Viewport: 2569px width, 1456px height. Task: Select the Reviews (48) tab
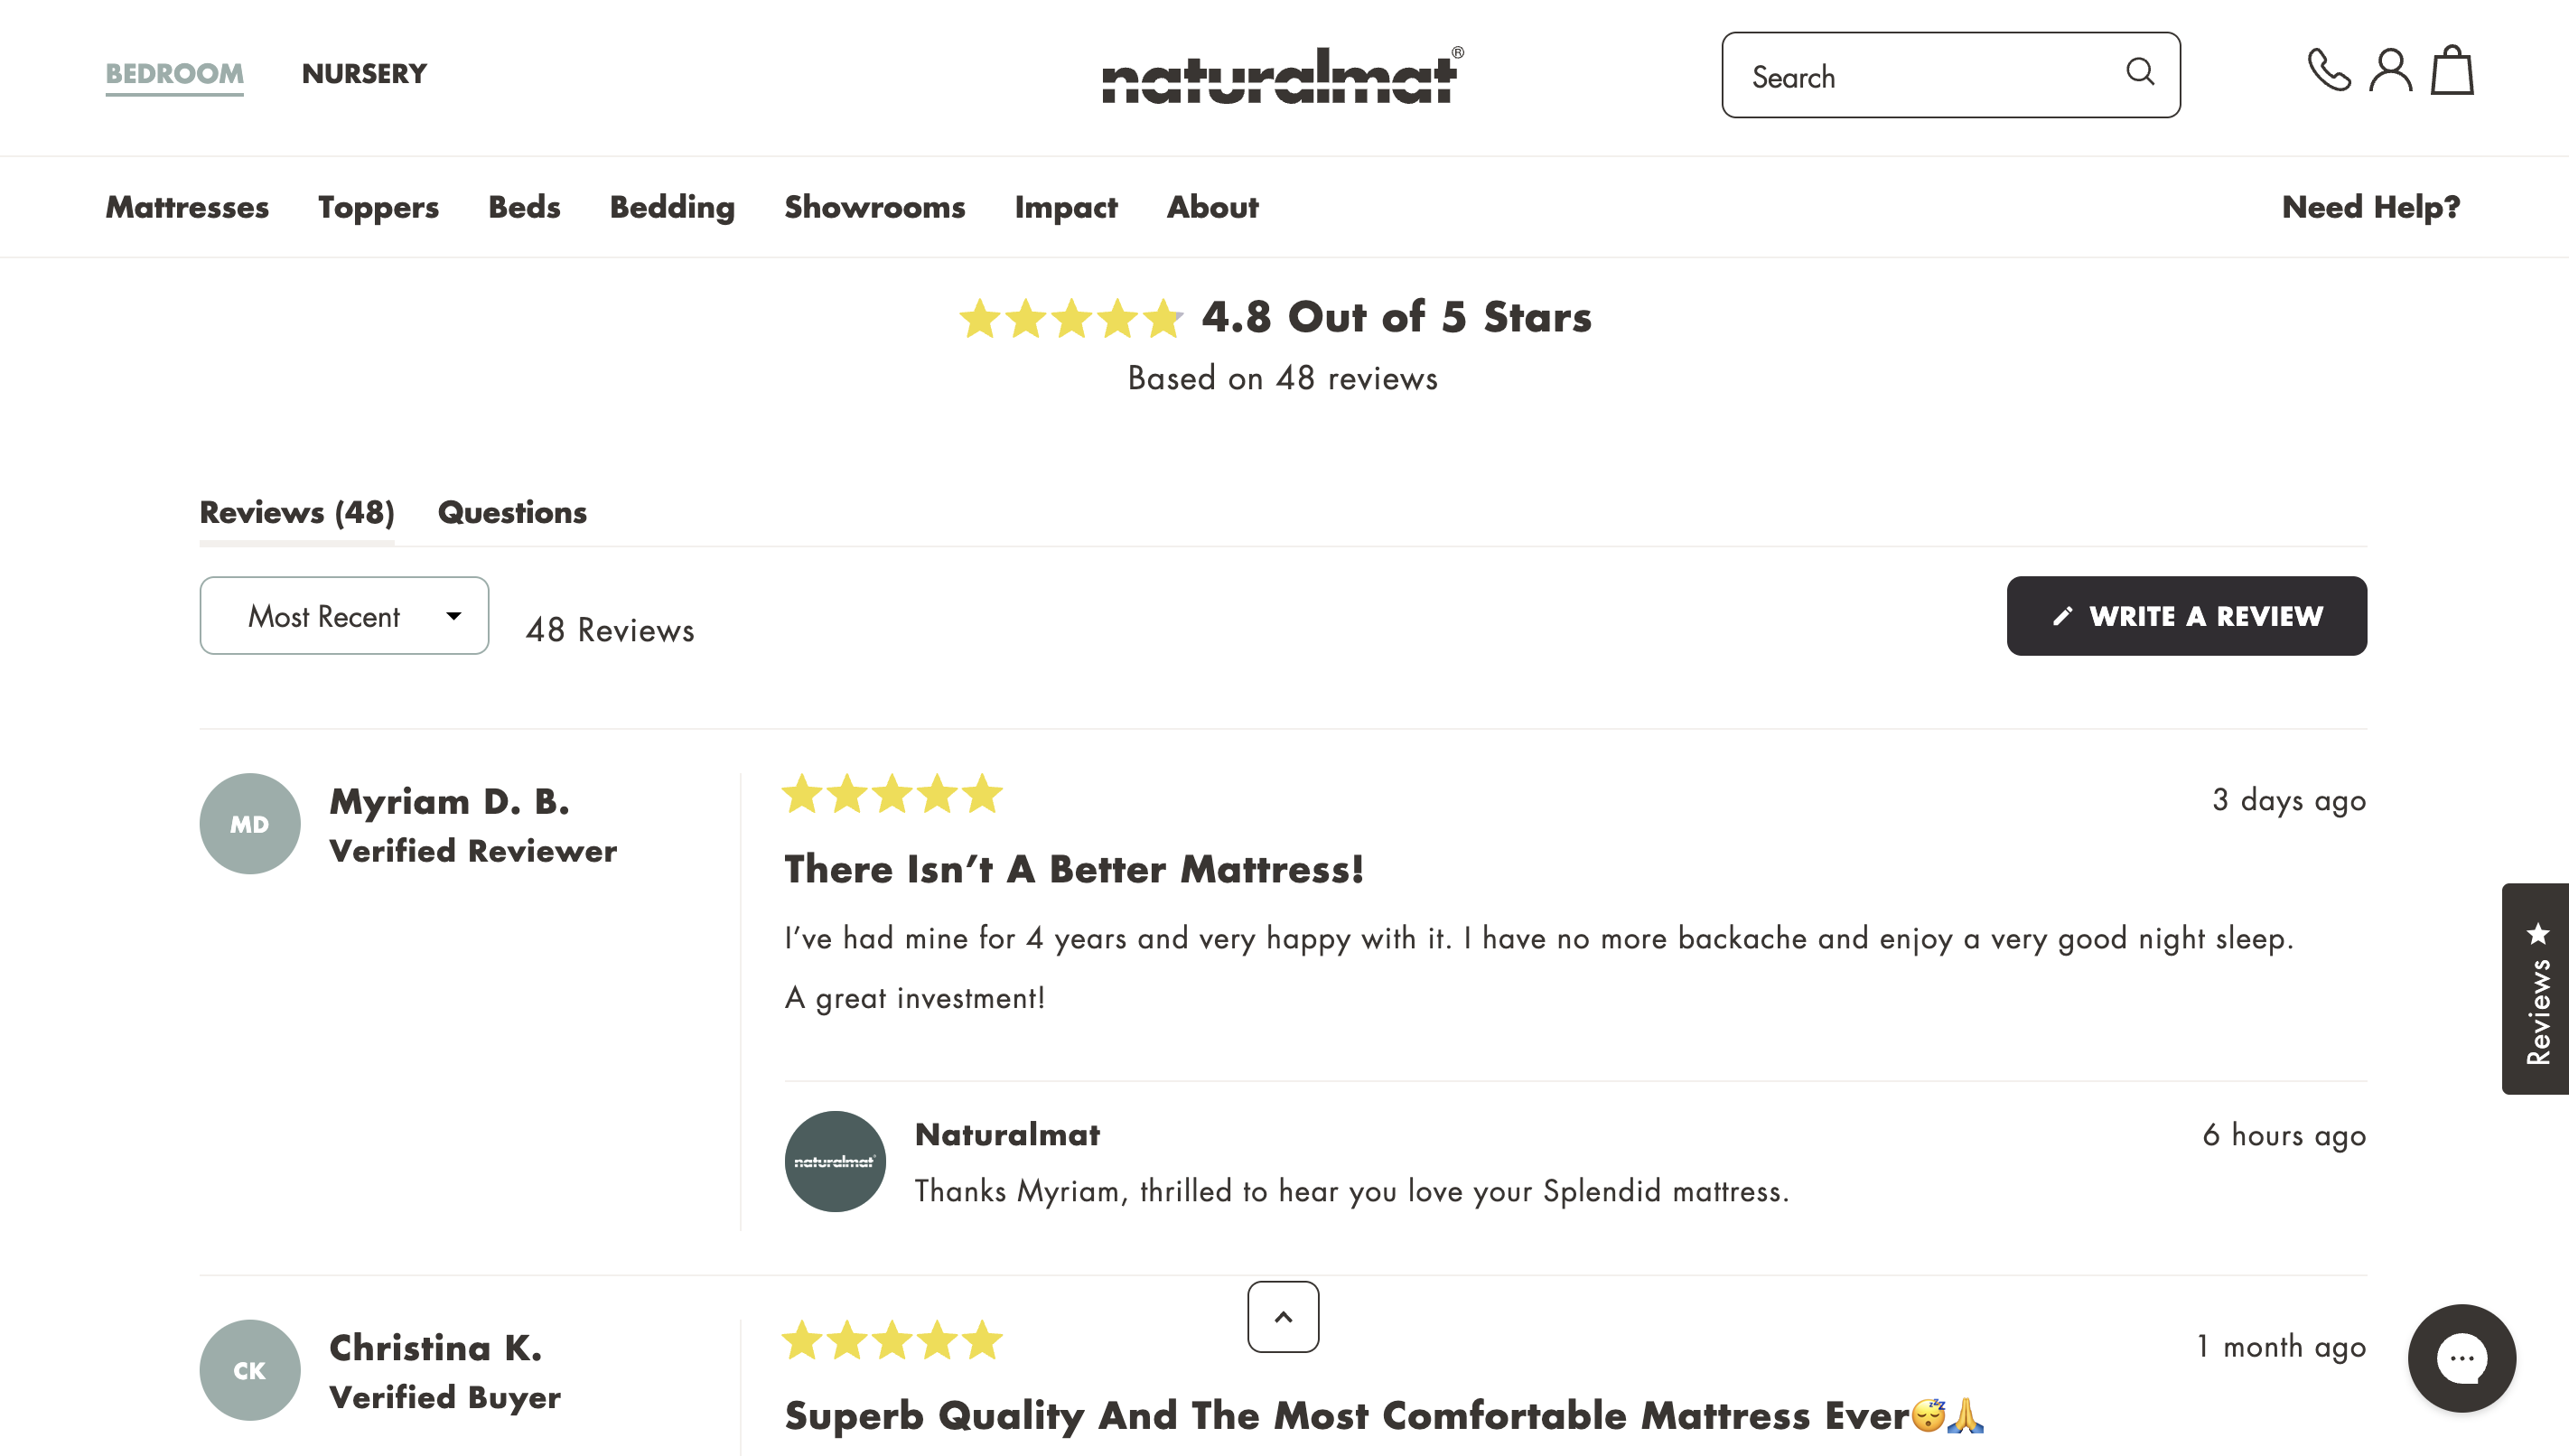297,512
